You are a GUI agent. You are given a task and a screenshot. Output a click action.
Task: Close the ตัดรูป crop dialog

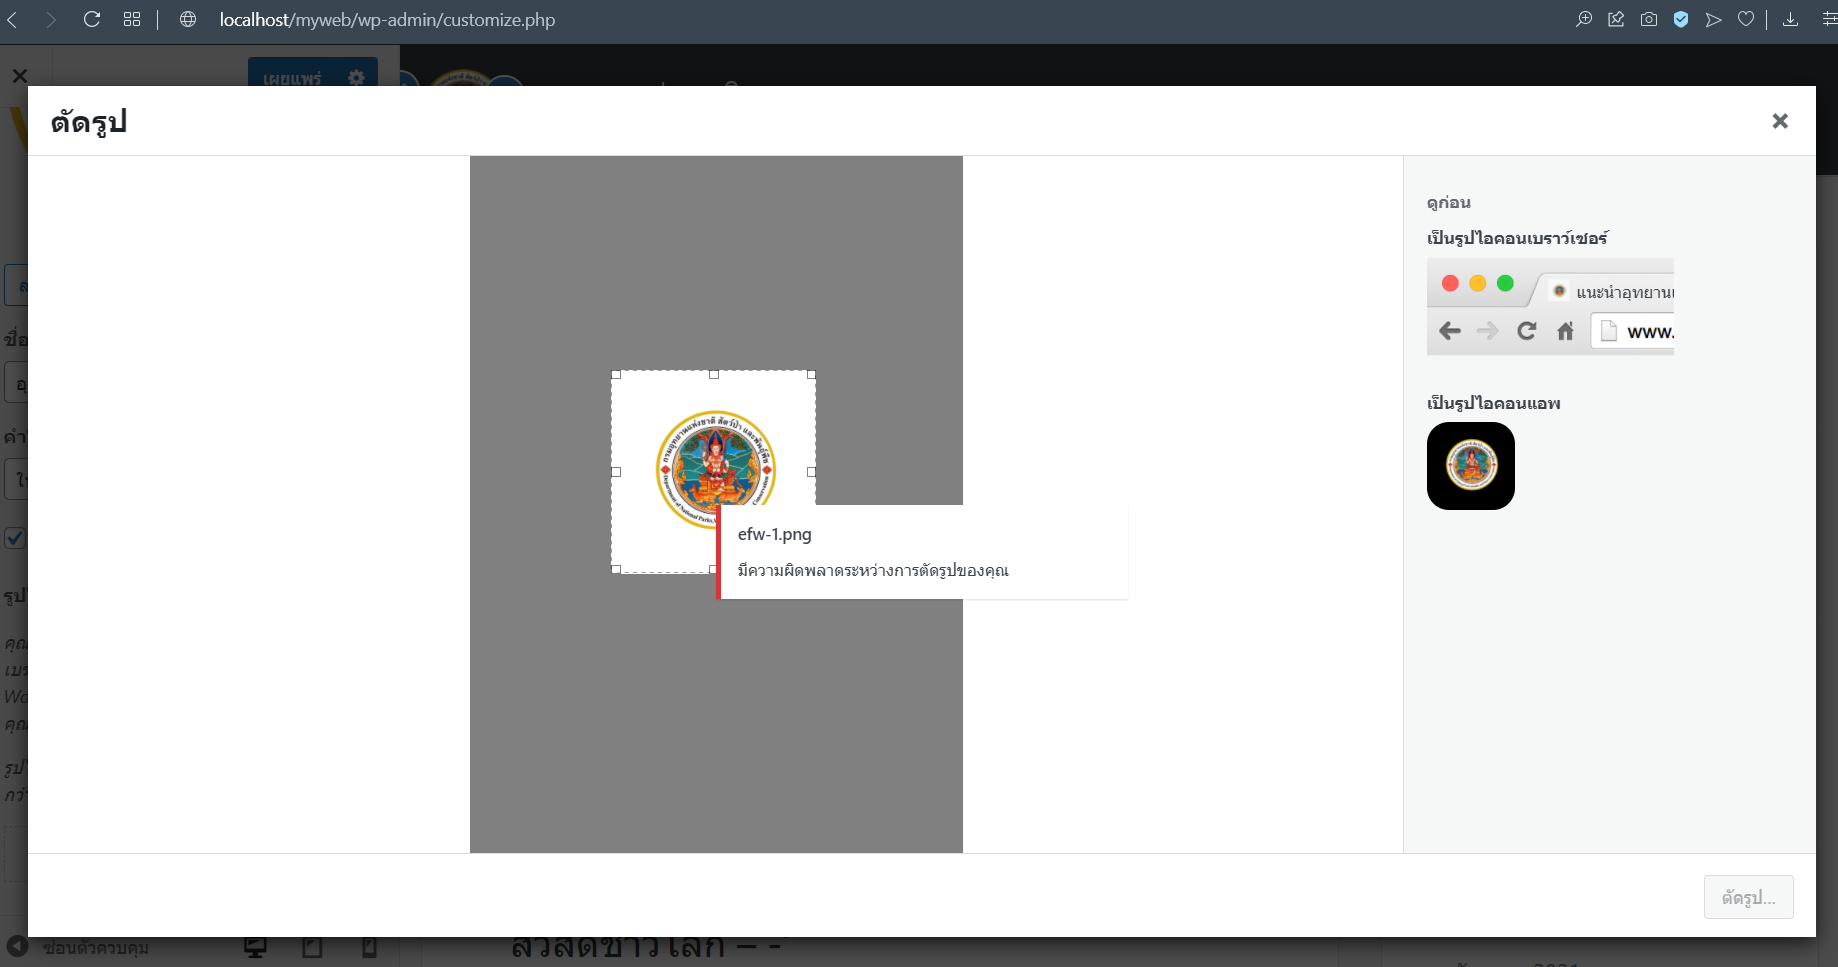point(1780,121)
